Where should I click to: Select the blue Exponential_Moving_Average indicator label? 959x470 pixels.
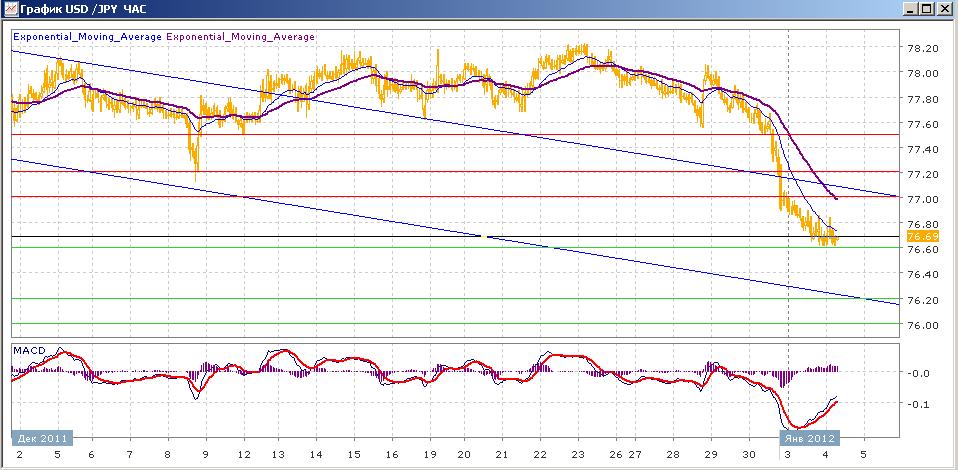(87, 37)
